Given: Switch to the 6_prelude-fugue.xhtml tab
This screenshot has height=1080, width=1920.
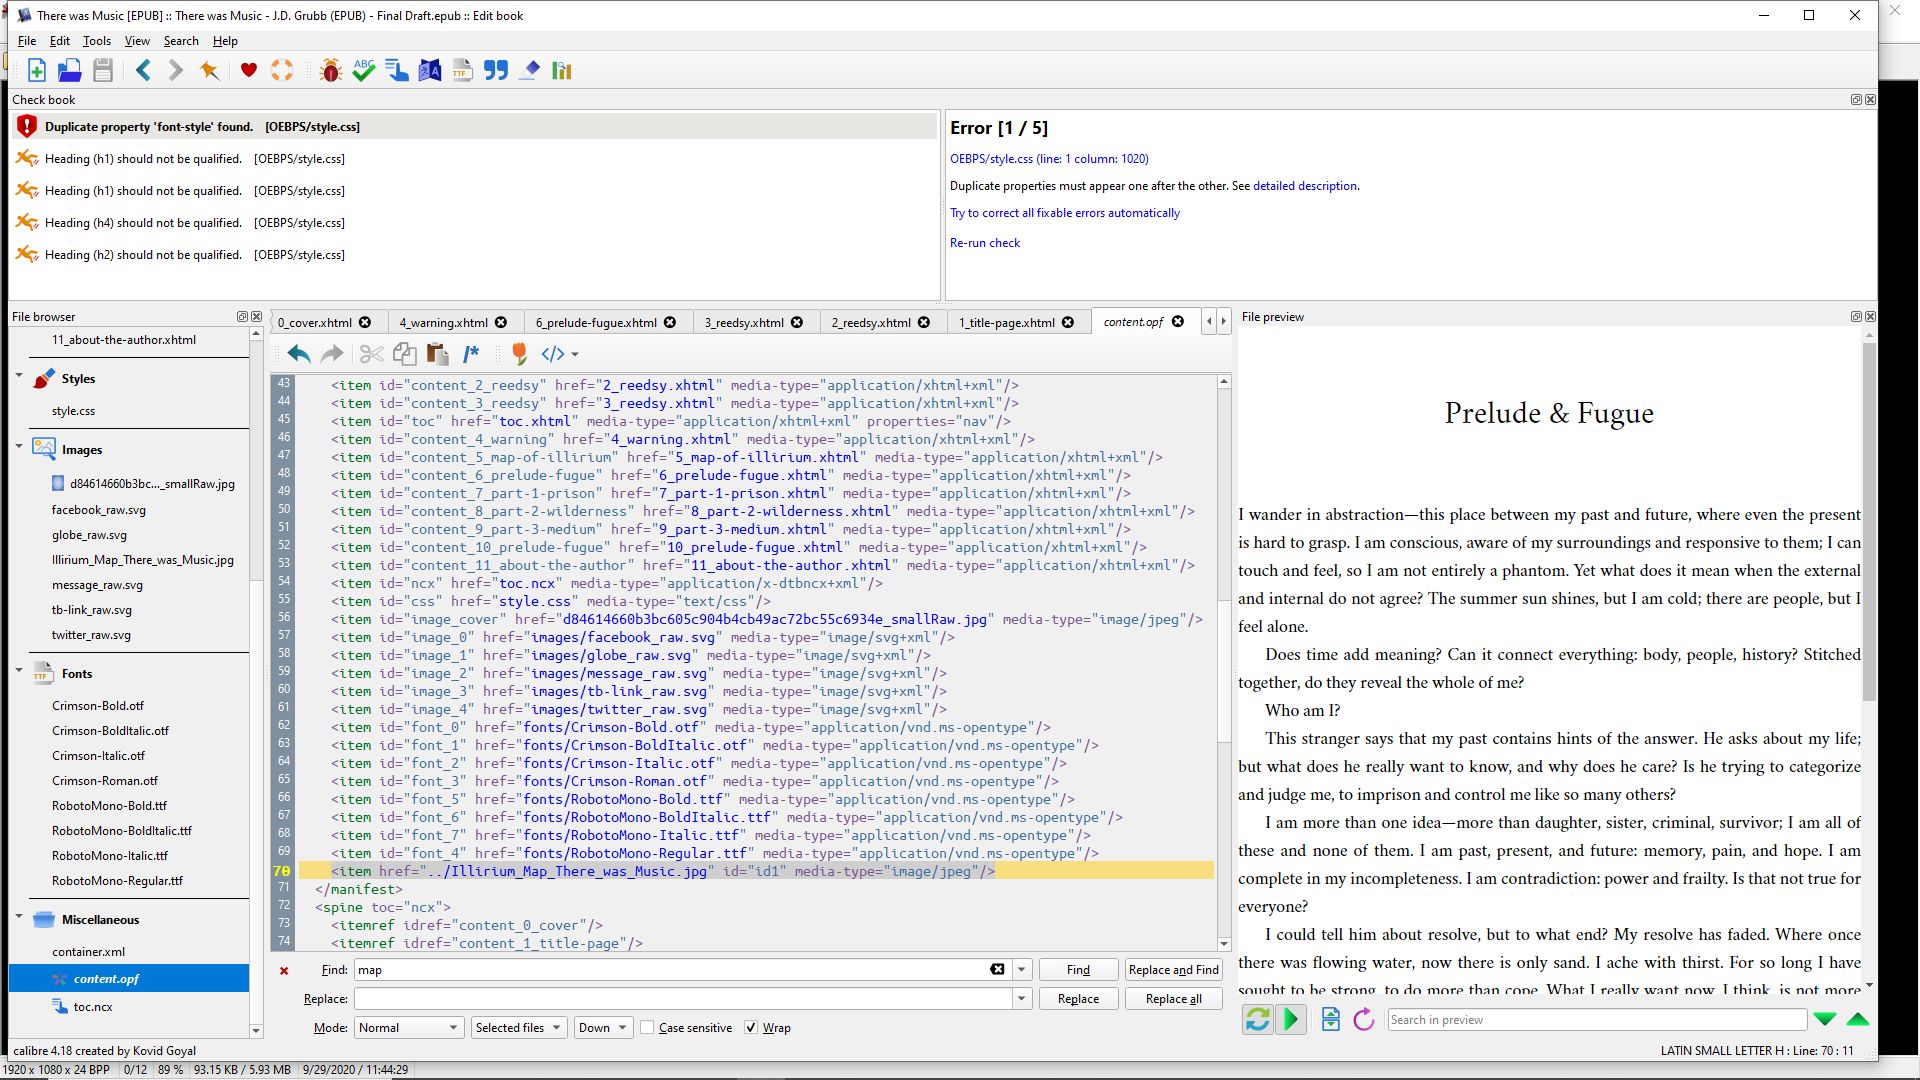Looking at the screenshot, I should coord(596,322).
